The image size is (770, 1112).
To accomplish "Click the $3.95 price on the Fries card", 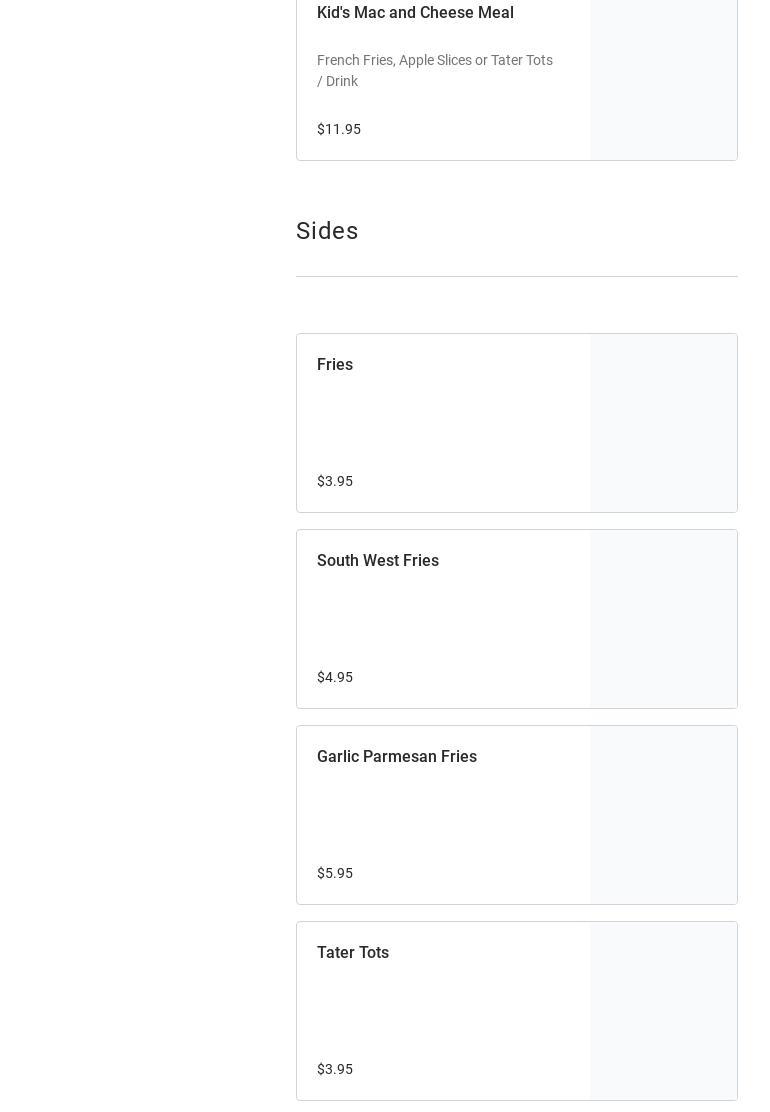I will [x=335, y=481].
